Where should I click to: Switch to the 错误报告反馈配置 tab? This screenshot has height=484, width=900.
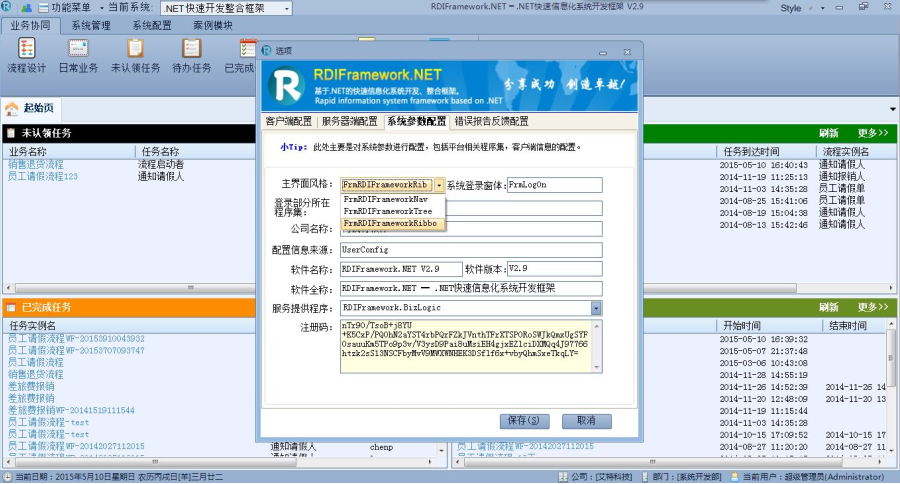(x=491, y=121)
